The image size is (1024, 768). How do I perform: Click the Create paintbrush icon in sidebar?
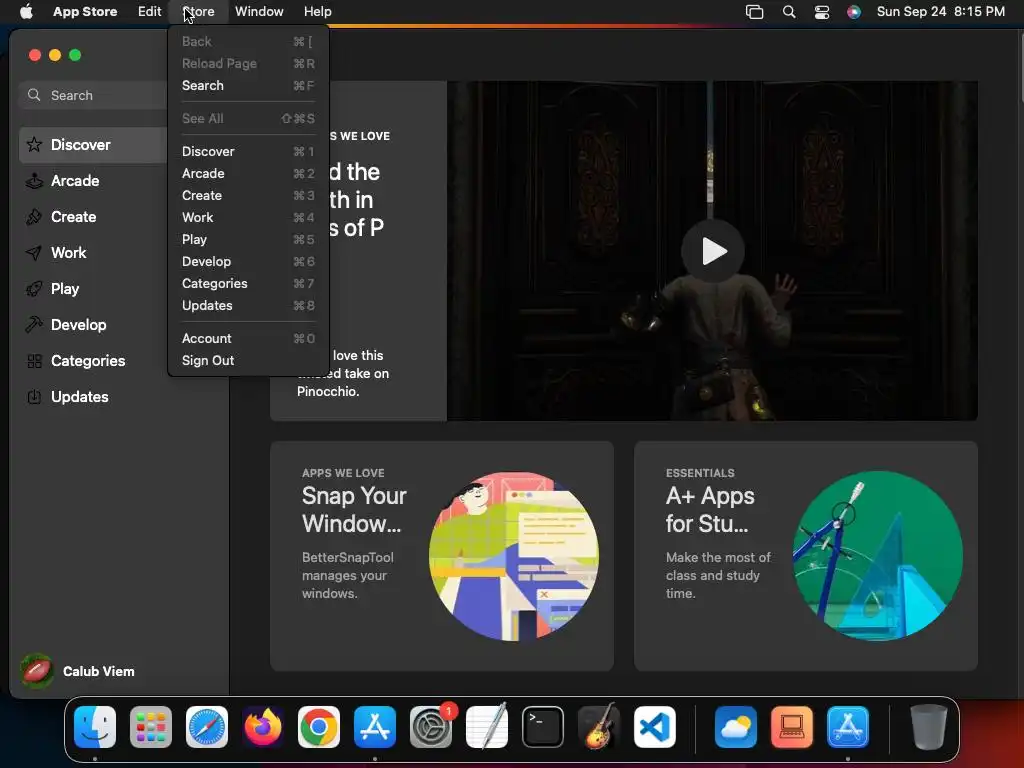(x=34, y=217)
